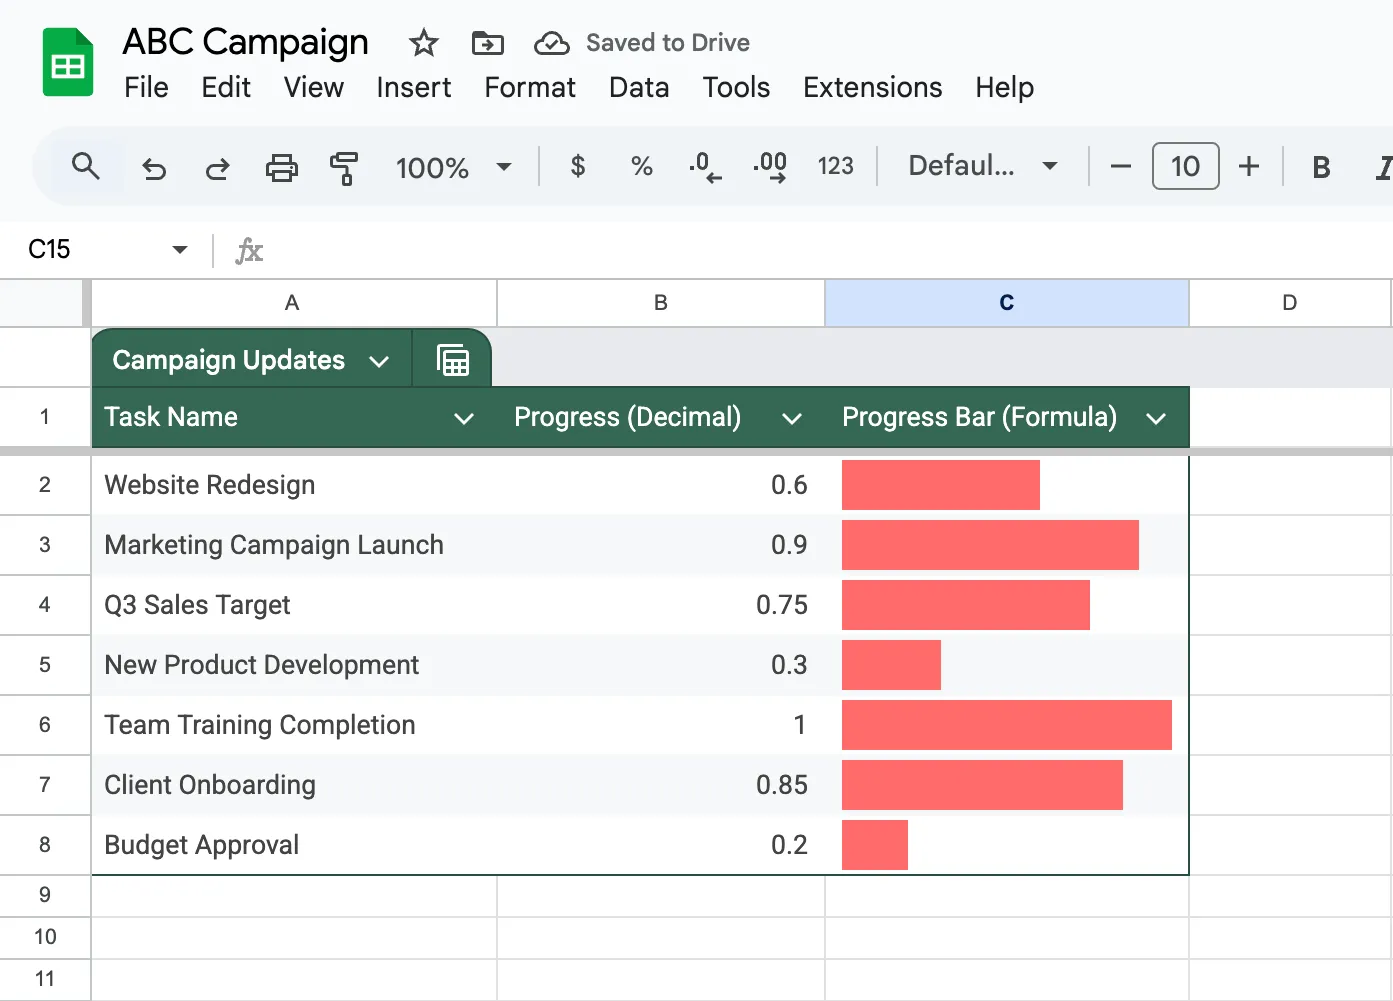Decrease decimal places

(705, 167)
